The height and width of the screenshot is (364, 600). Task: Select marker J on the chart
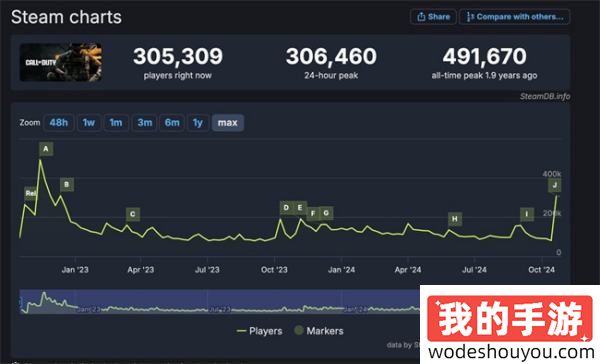pyautogui.click(x=554, y=186)
